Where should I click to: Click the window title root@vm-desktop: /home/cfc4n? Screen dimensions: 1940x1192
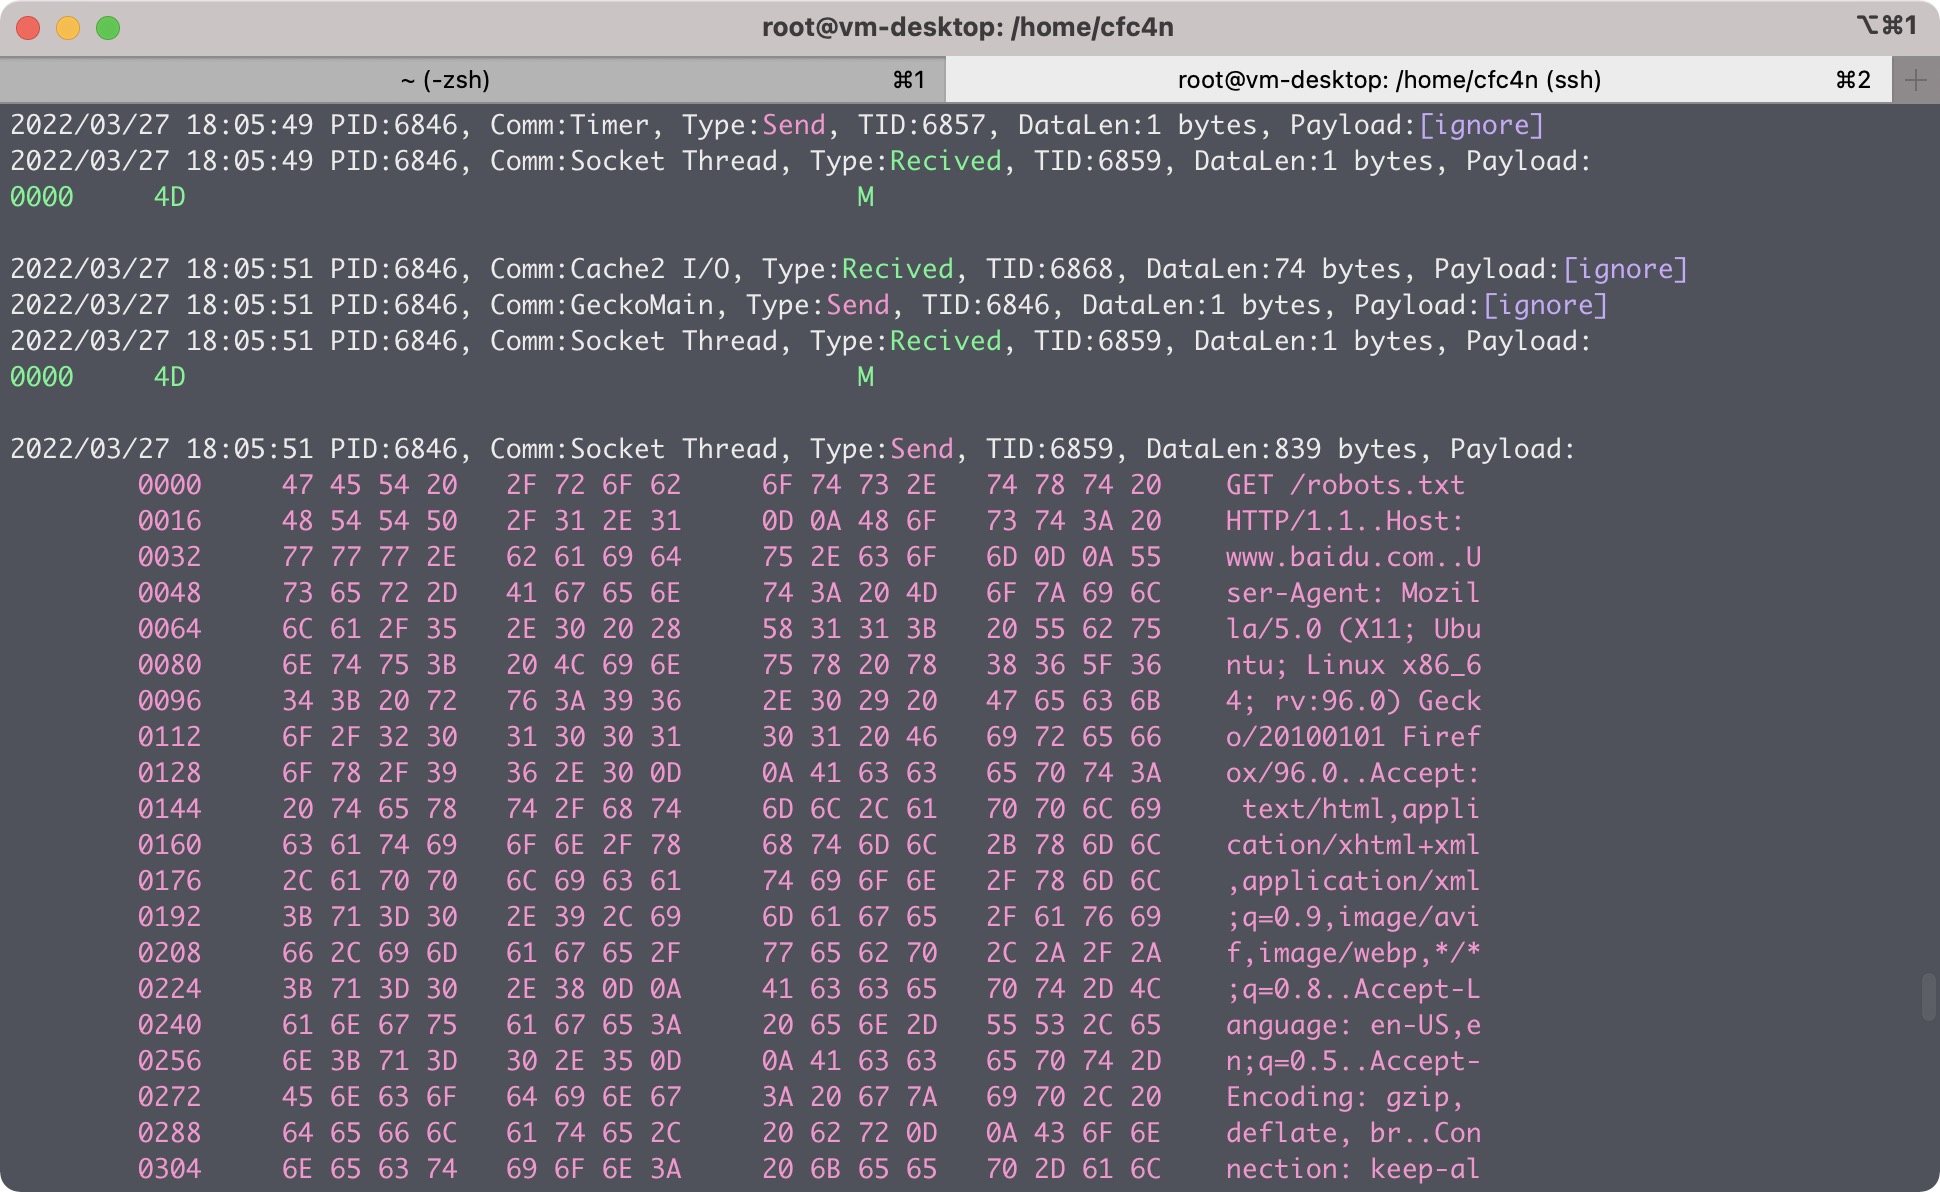click(967, 27)
